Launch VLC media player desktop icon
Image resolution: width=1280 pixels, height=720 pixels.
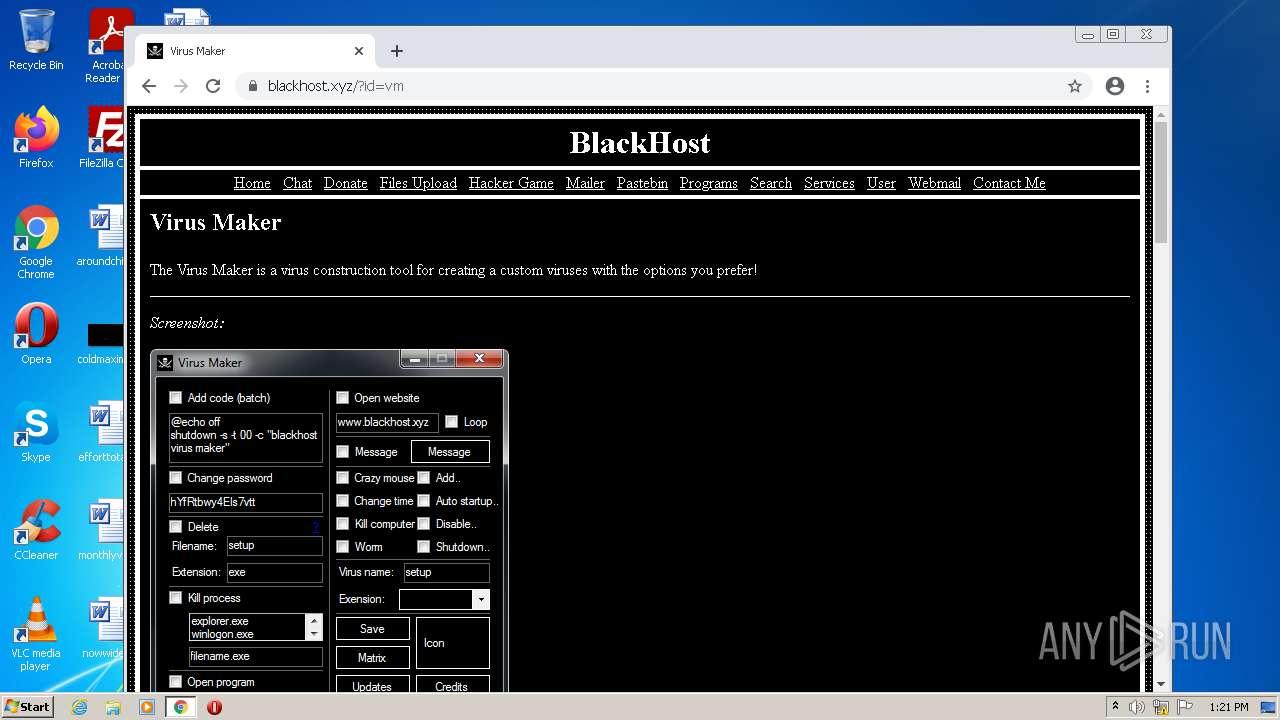(x=35, y=635)
